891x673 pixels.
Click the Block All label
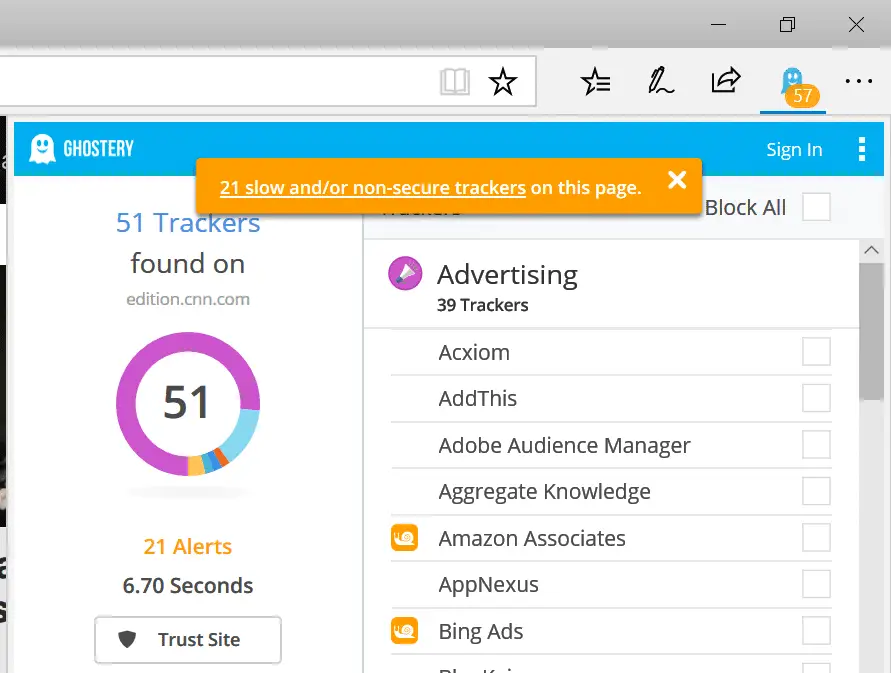(x=746, y=207)
